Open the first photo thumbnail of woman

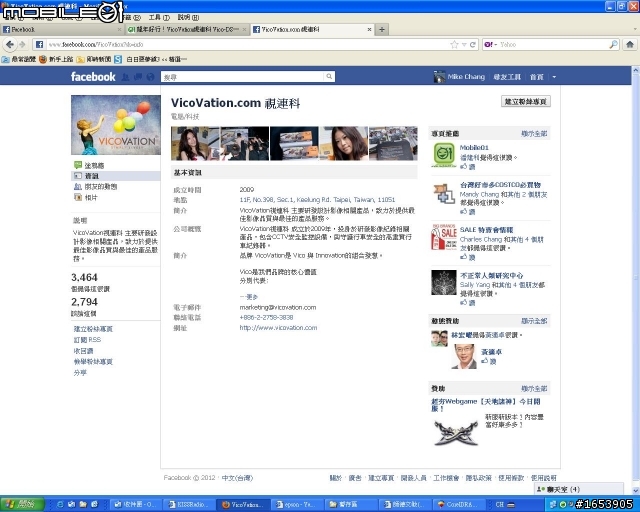(195, 143)
